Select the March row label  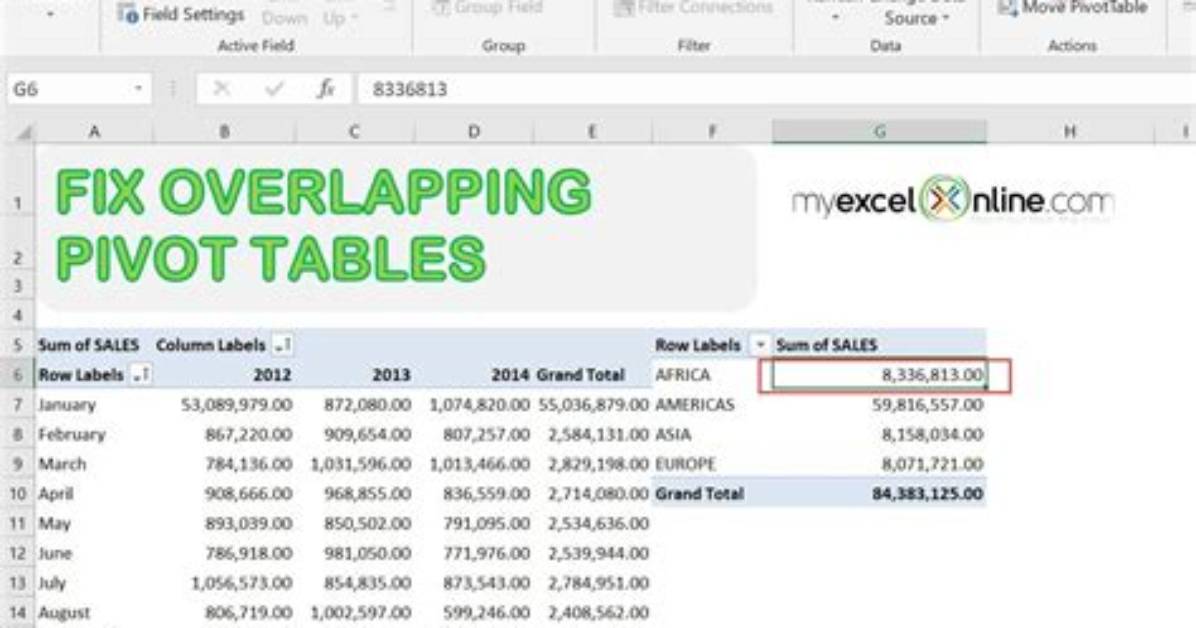[x=62, y=464]
